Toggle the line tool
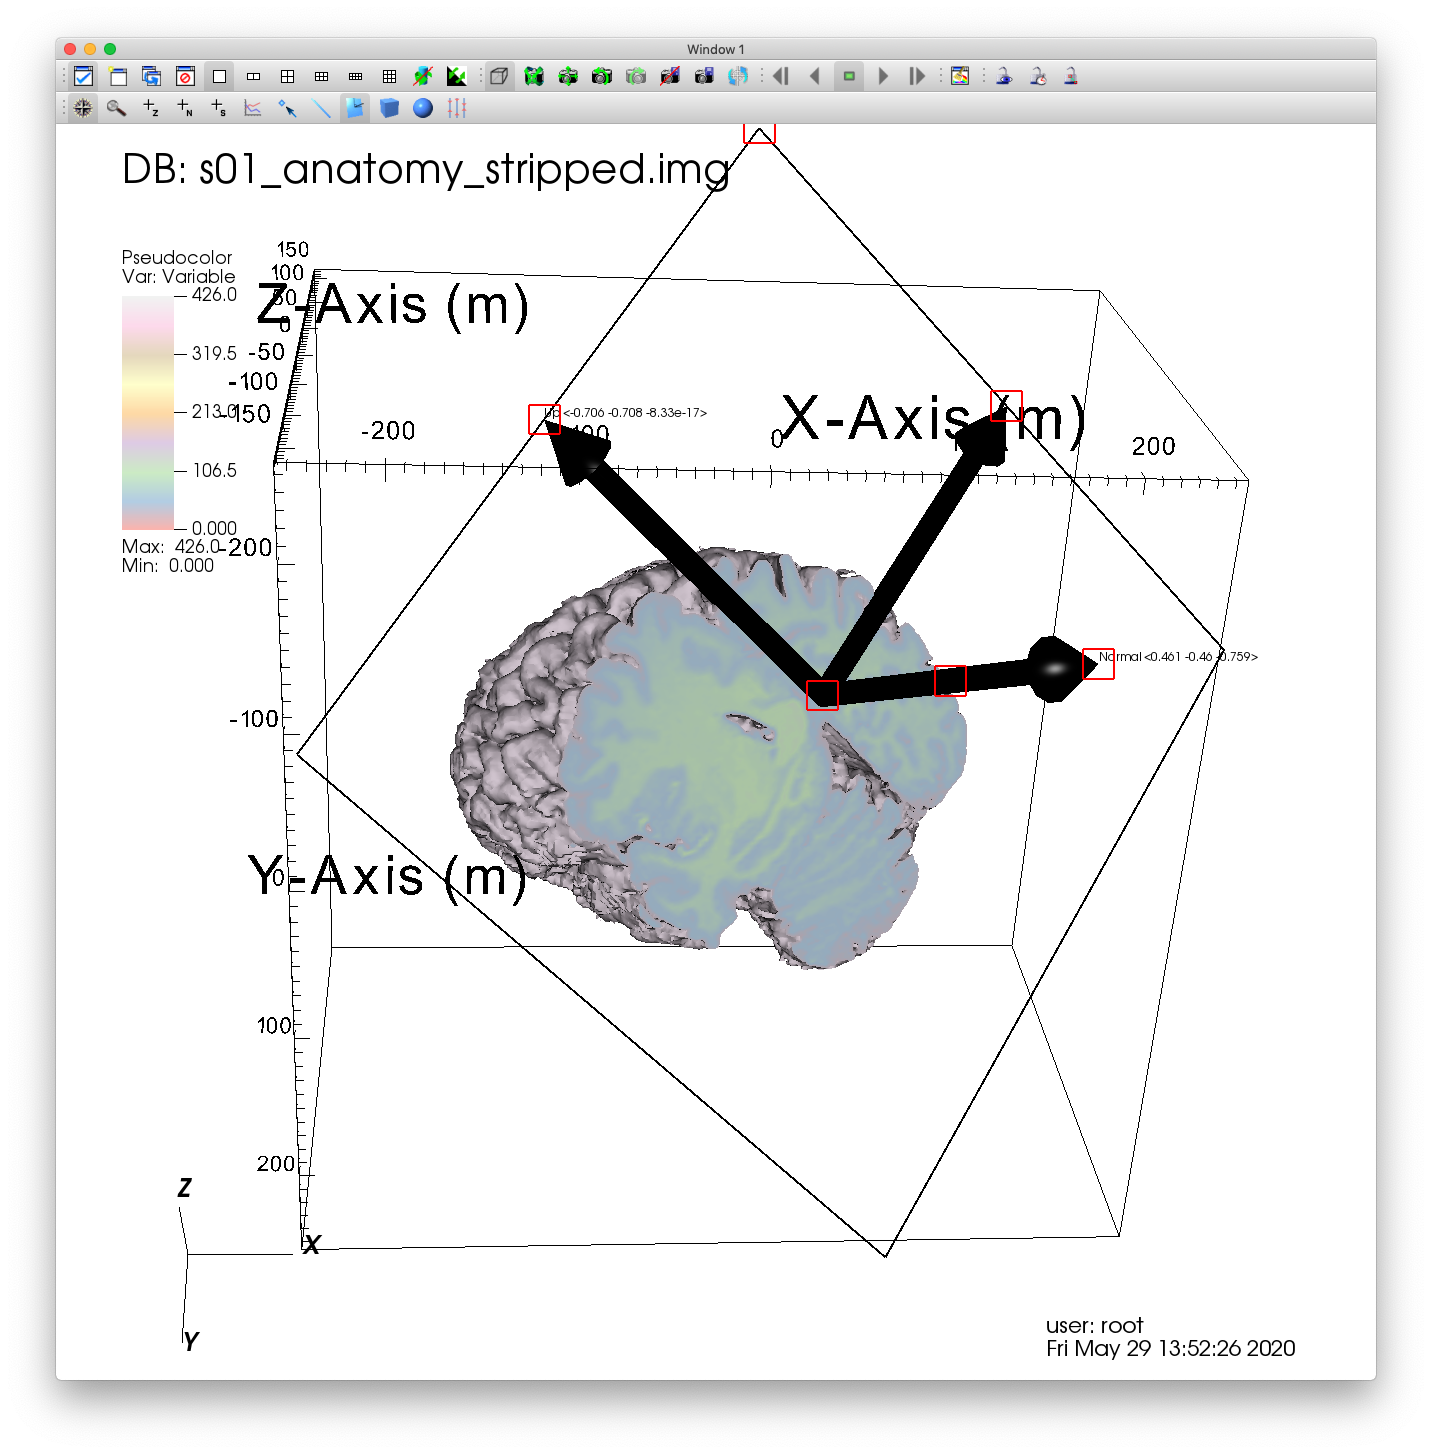 pos(321,108)
